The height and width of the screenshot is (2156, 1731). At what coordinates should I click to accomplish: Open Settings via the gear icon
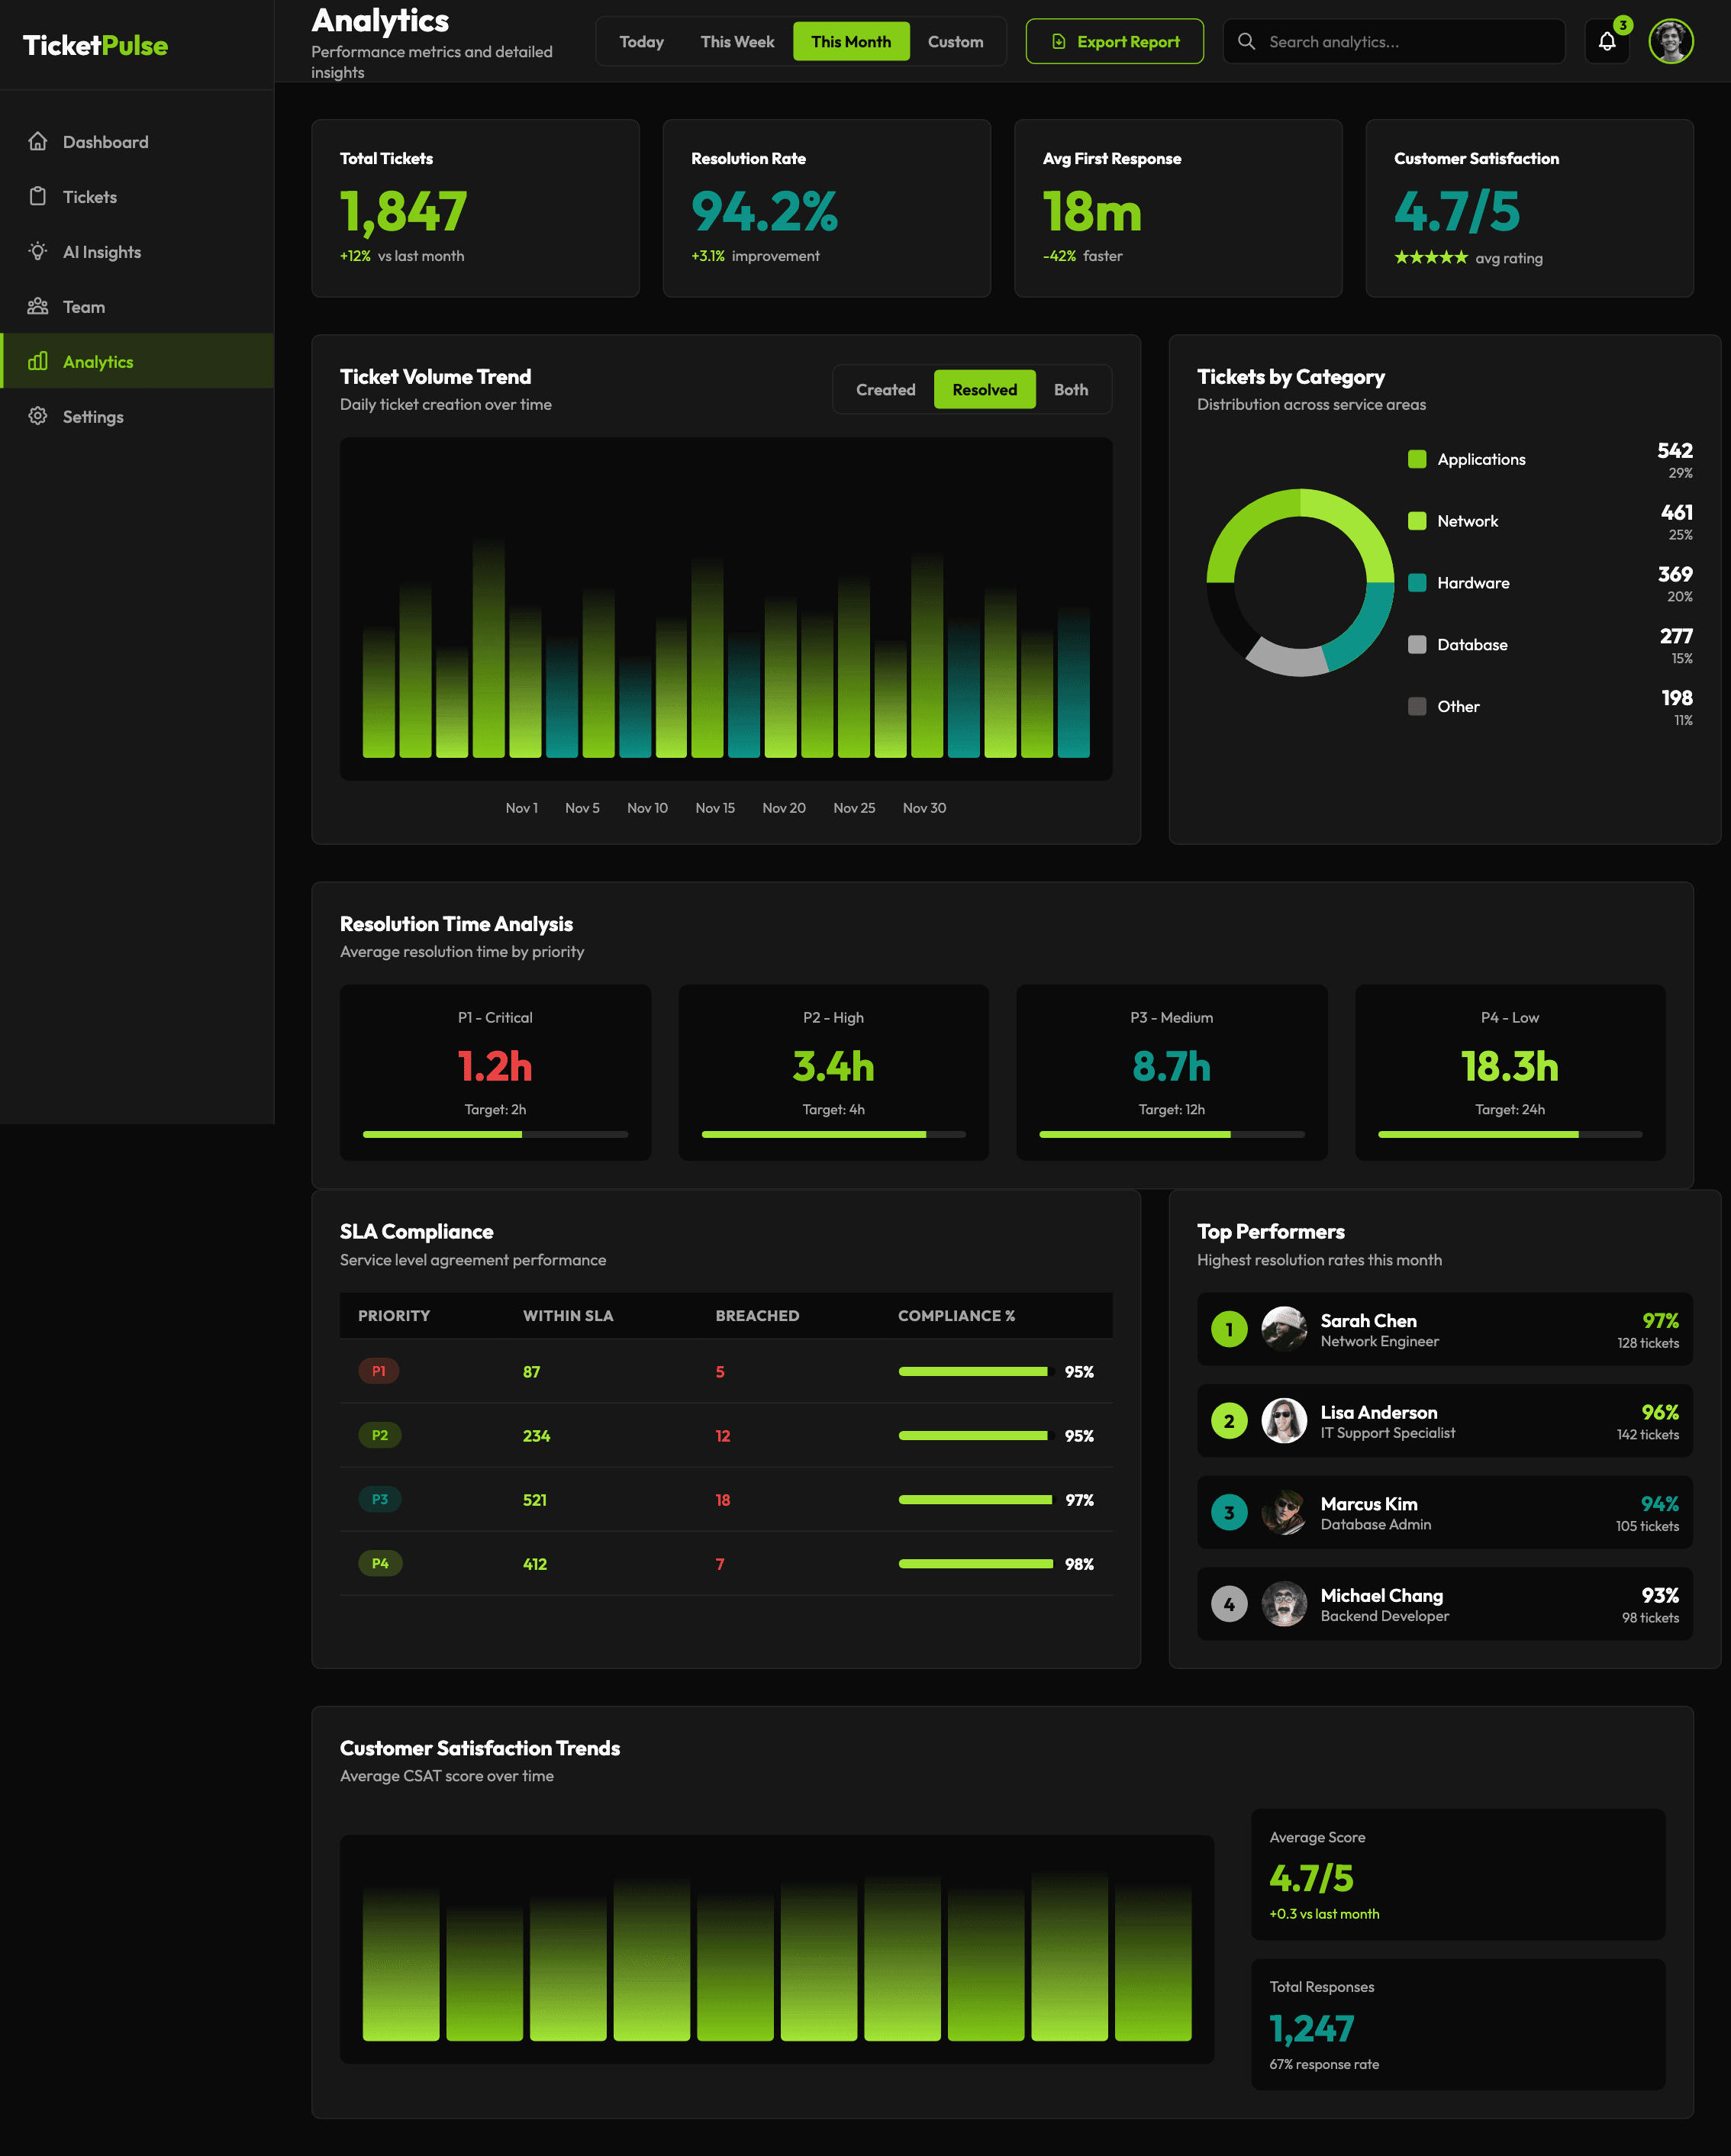point(38,416)
